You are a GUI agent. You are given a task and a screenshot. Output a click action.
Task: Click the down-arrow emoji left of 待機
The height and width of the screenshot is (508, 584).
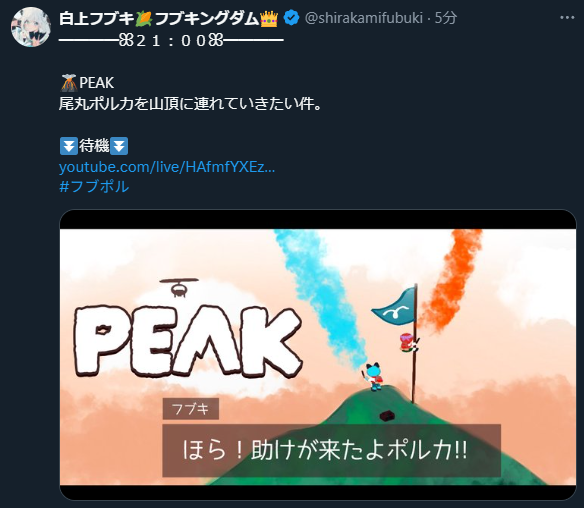pyautogui.click(x=69, y=146)
